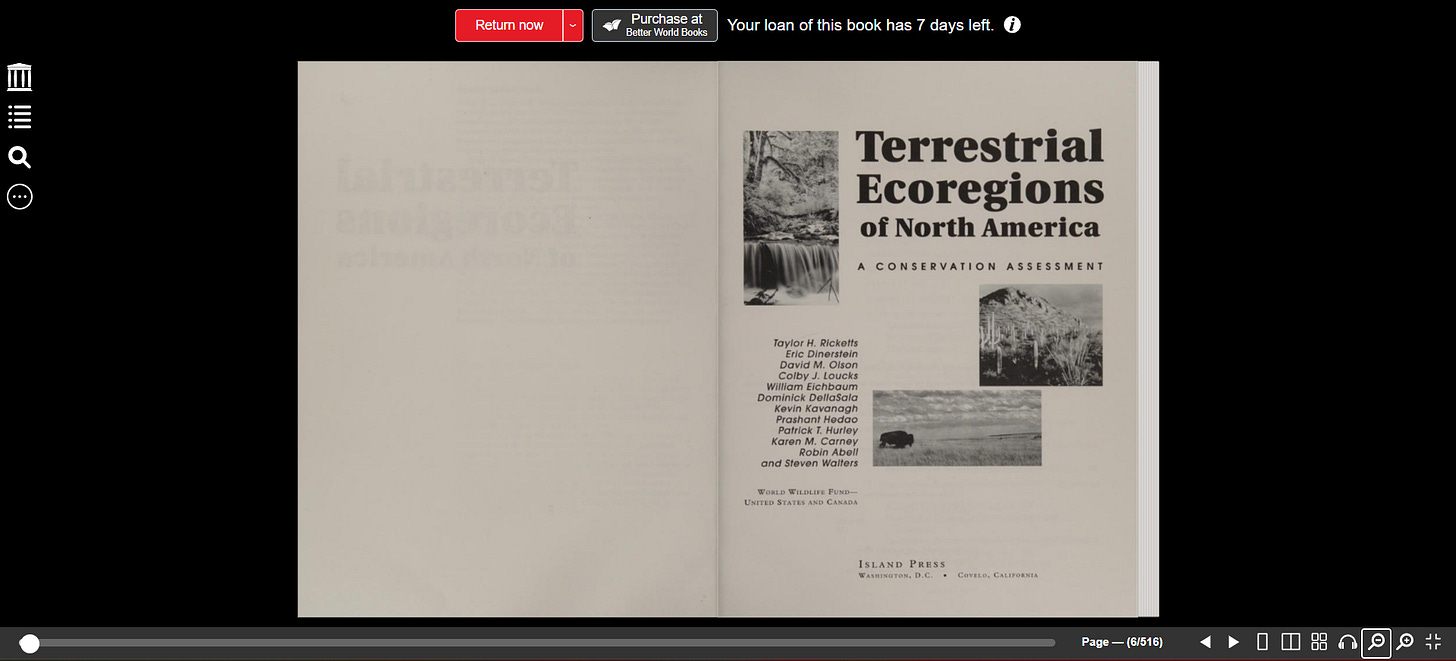The width and height of the screenshot is (1456, 661).
Task: Click Purchase at Better World Books
Action: click(654, 25)
